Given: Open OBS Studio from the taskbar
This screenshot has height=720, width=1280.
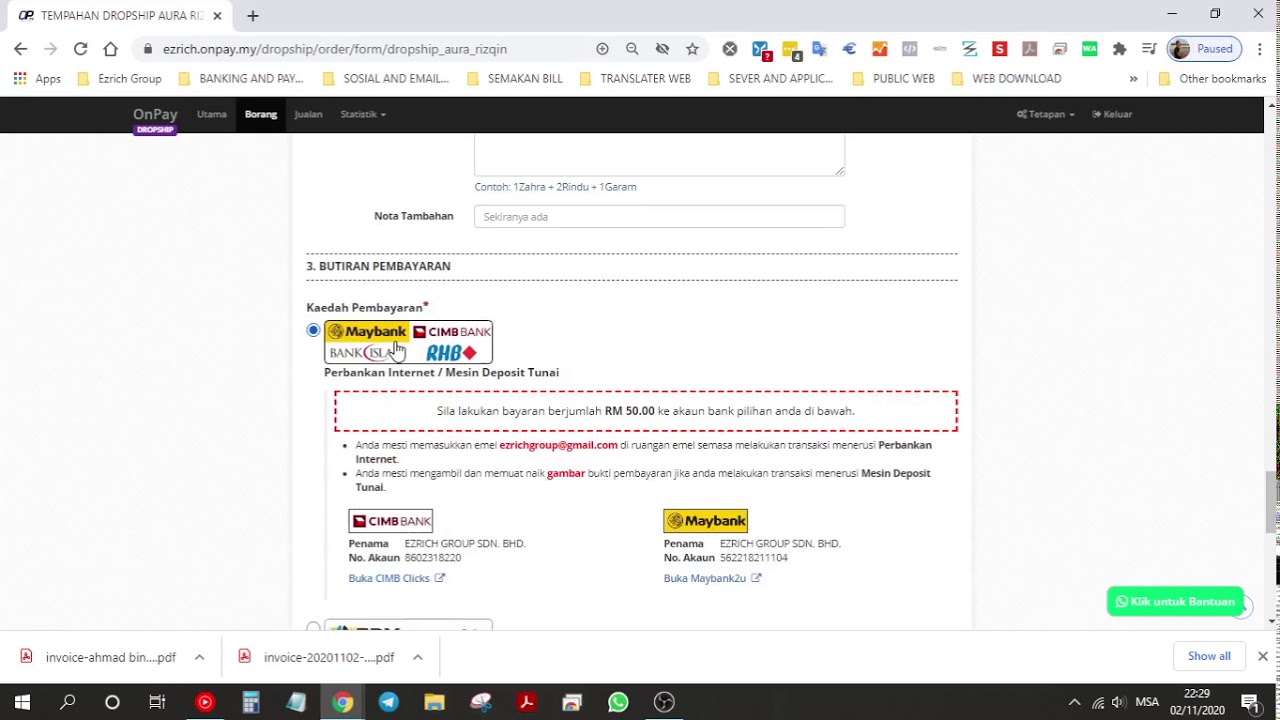Looking at the screenshot, I should (x=664, y=702).
